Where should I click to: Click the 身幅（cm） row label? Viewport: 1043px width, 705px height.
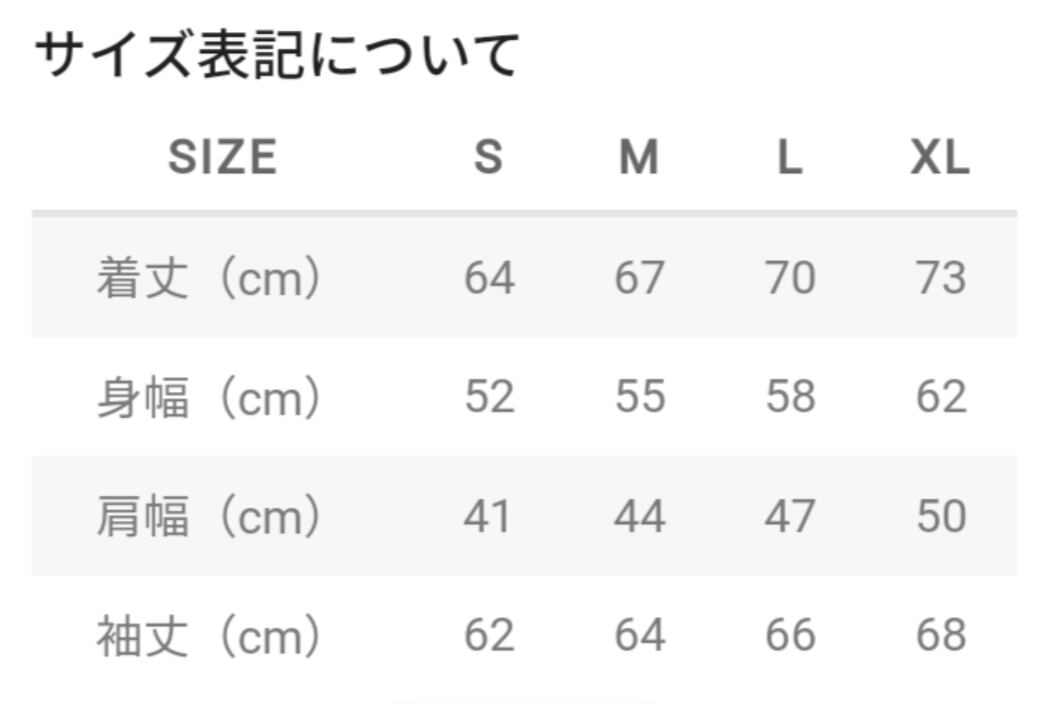[x=208, y=397]
